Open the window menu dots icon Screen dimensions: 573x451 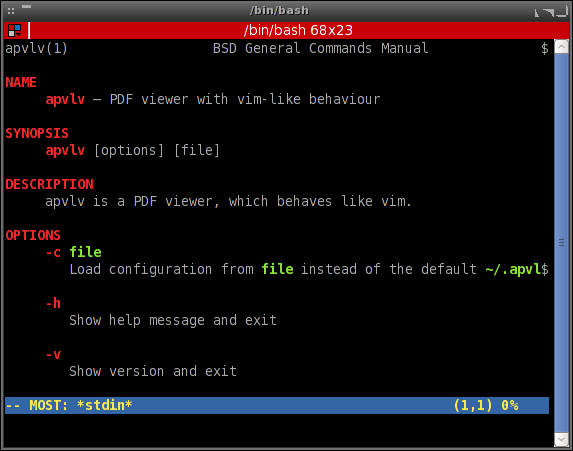tap(11, 11)
